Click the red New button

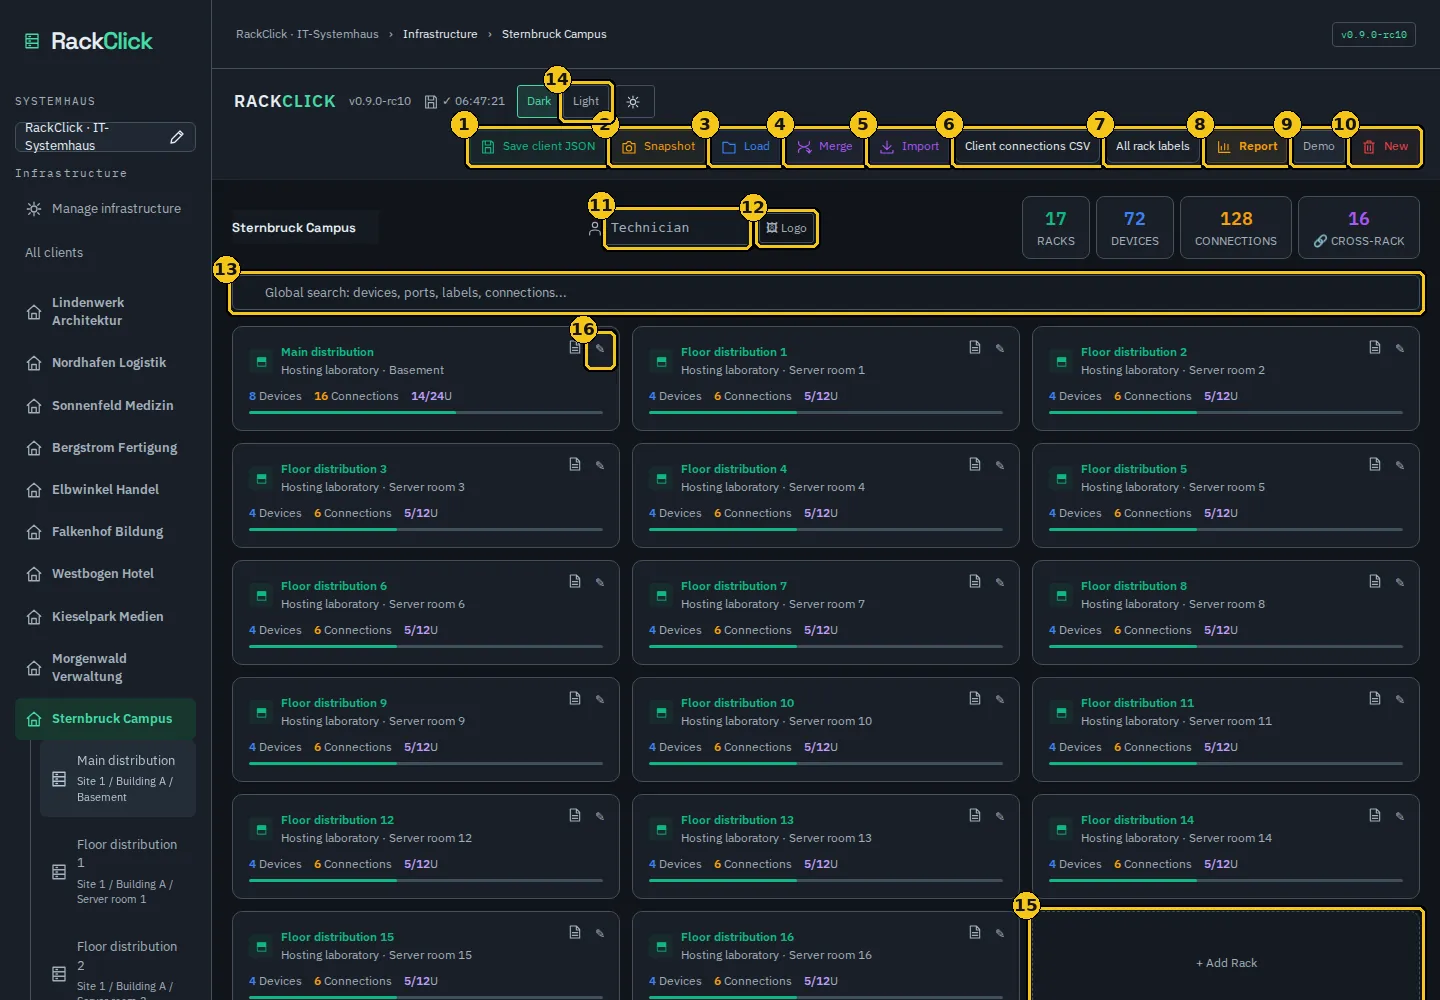pos(1385,147)
